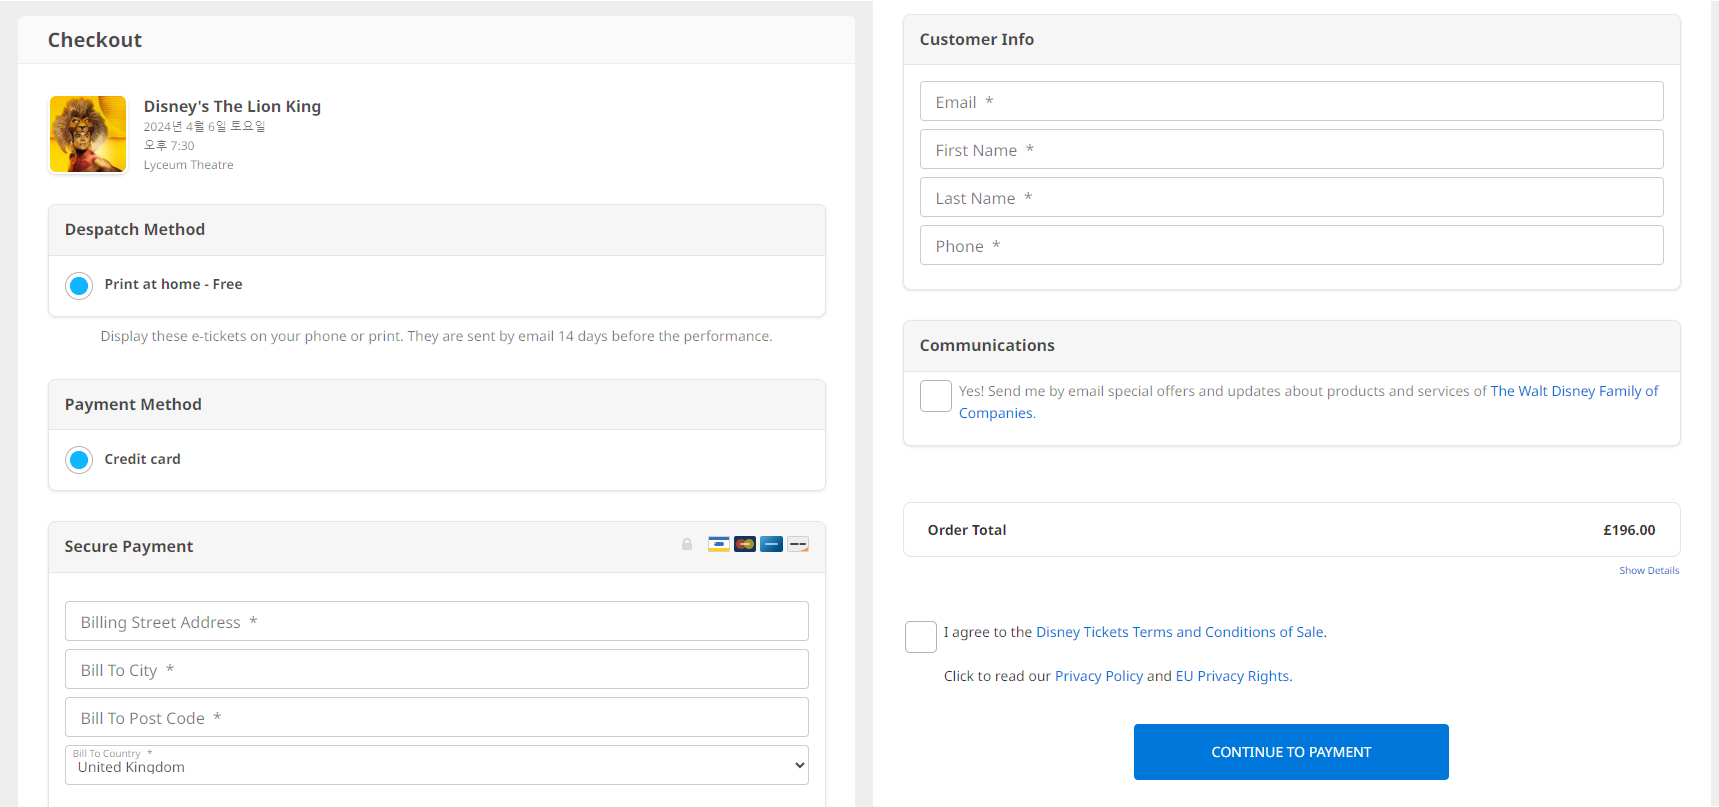Tick the Disney special offers email checkbox

coord(935,396)
